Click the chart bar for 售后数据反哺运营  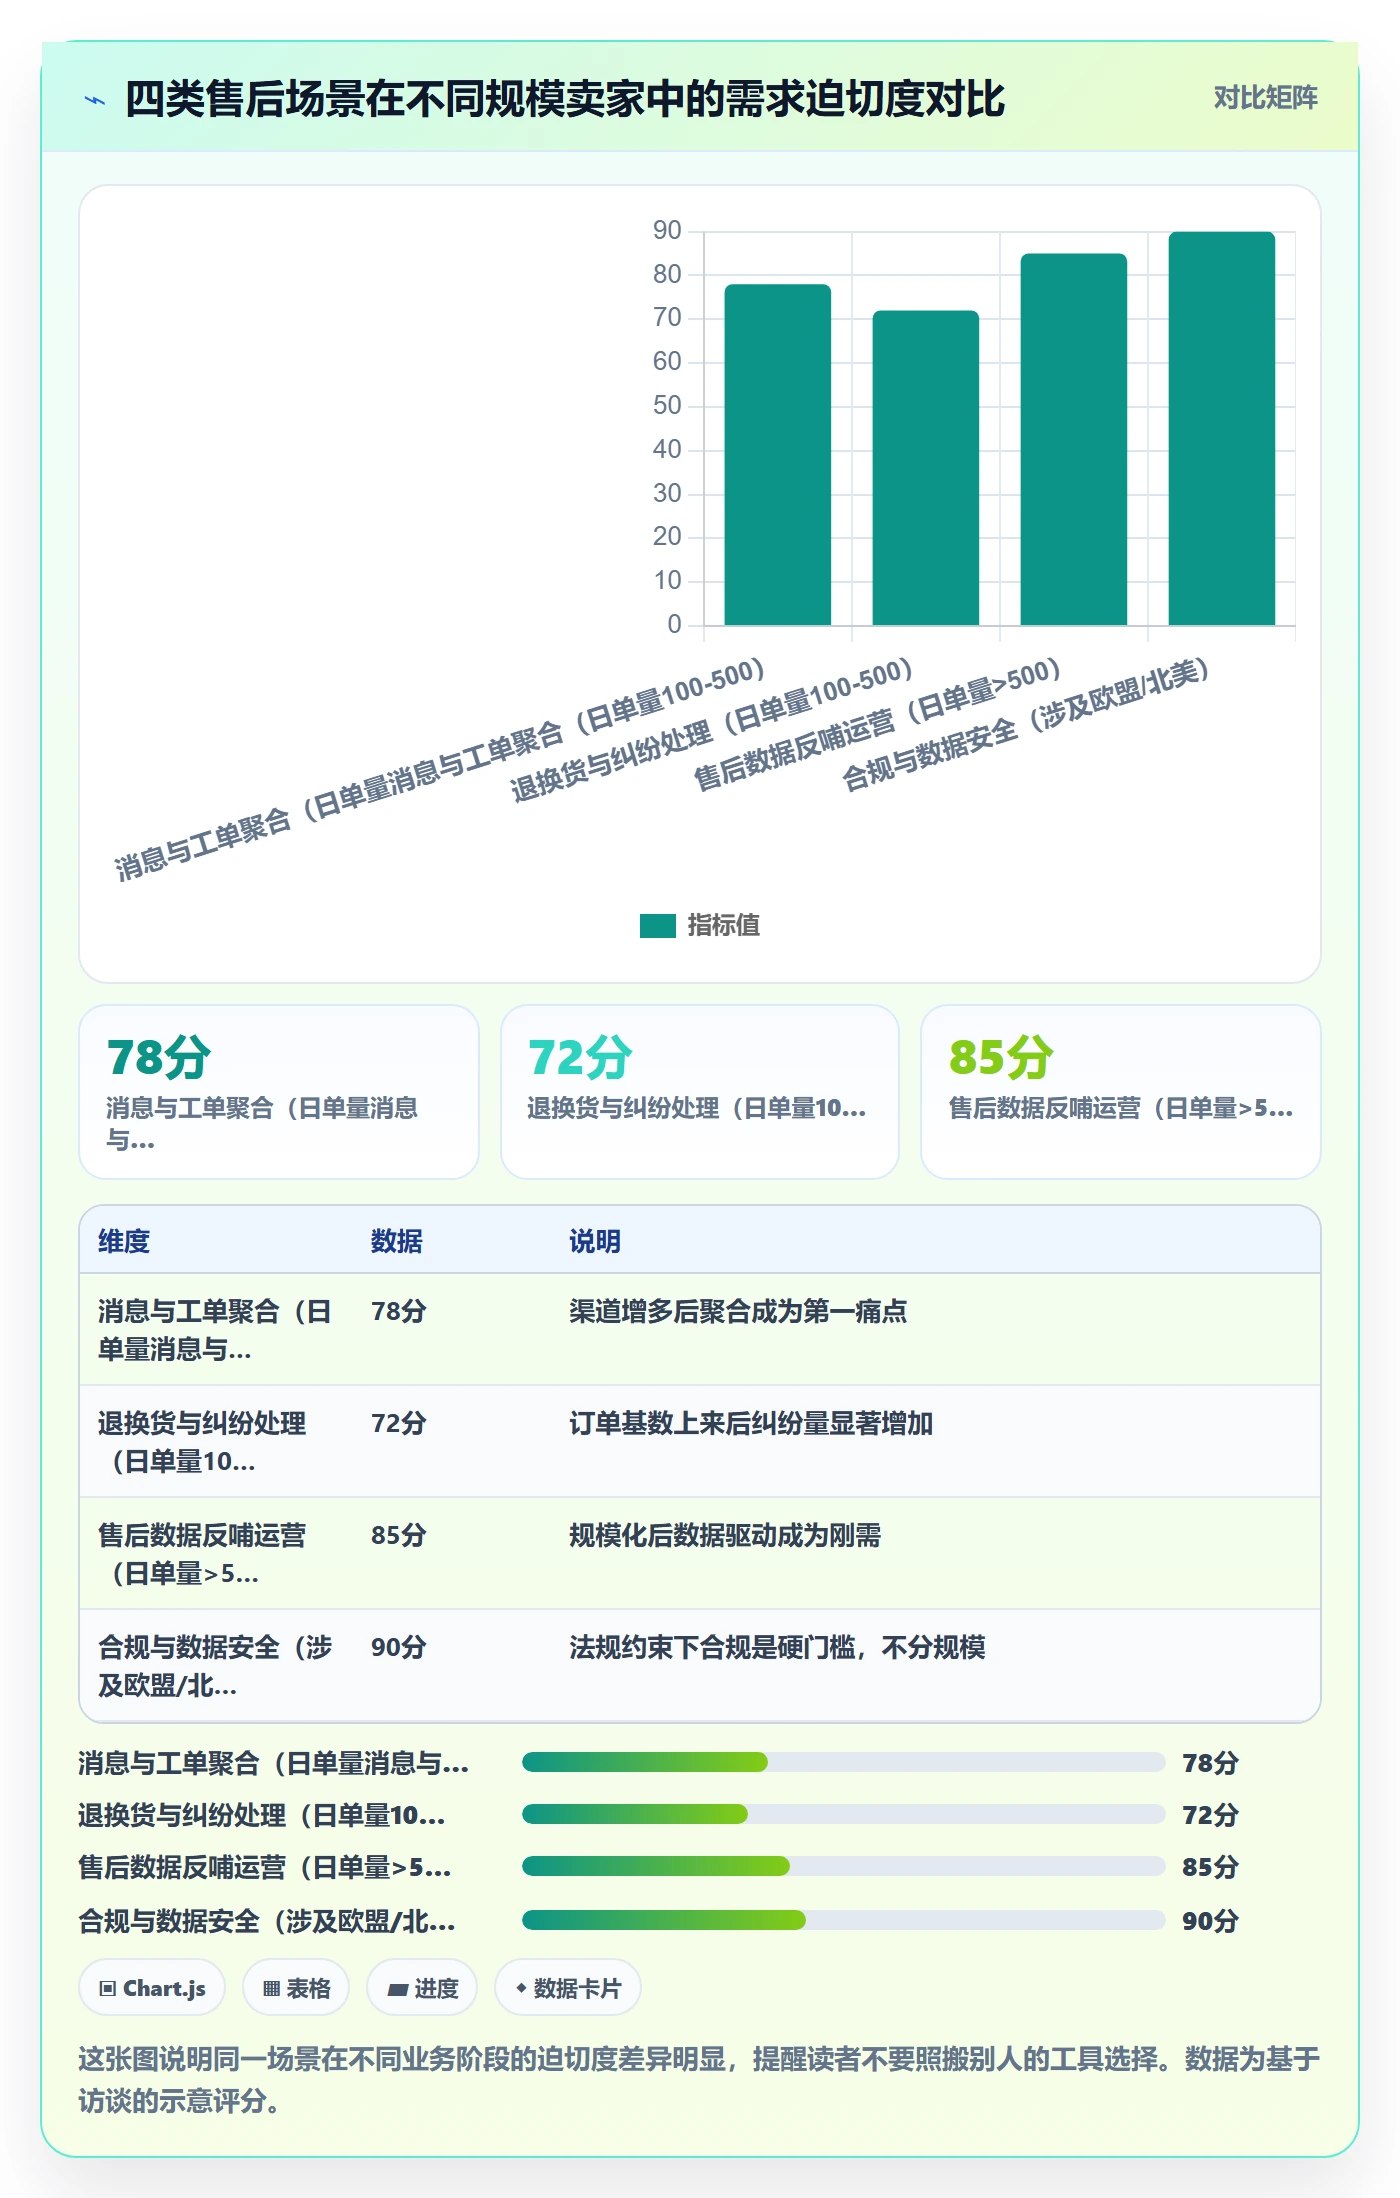tap(1074, 440)
